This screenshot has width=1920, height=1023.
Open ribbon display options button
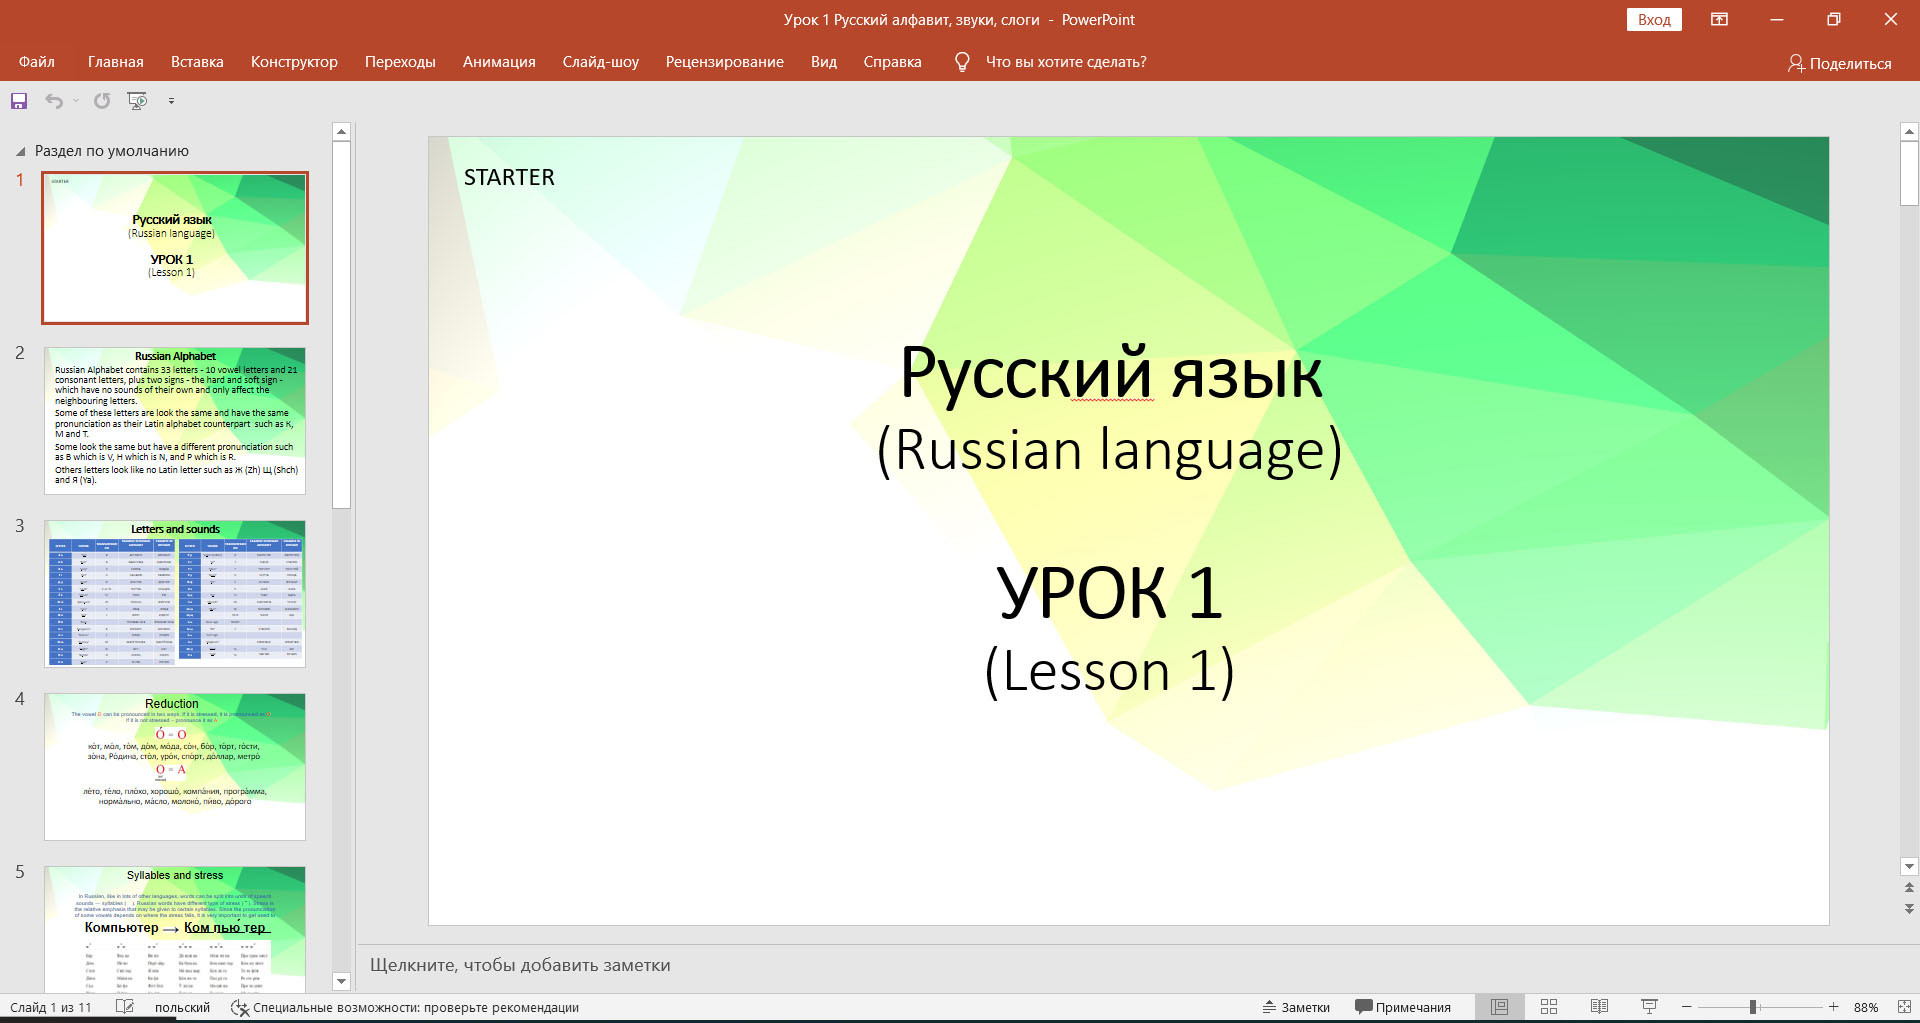pyautogui.click(x=1719, y=20)
